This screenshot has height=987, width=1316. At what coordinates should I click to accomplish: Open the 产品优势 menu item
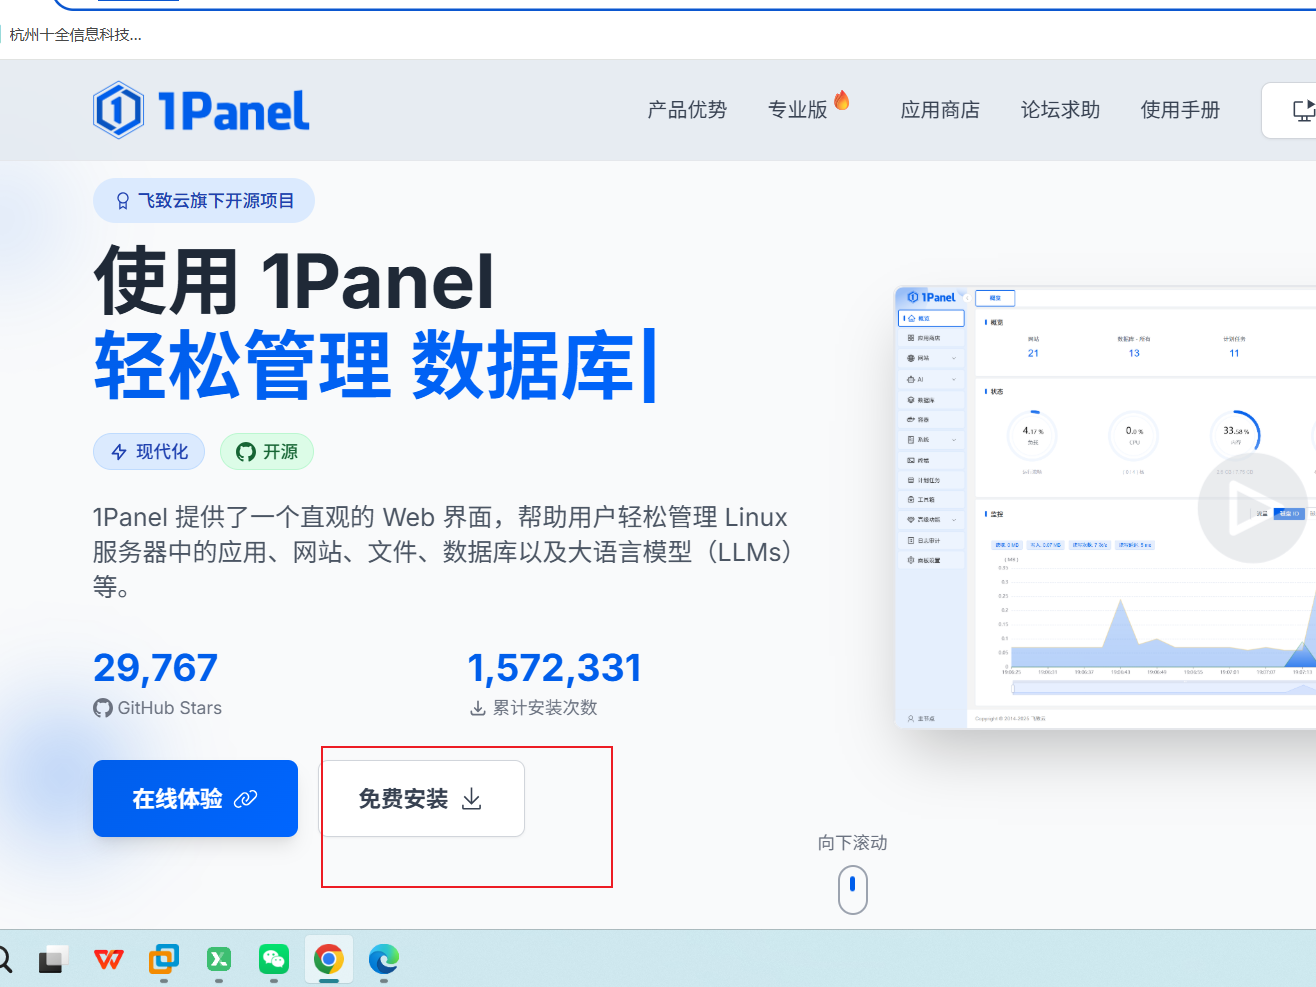click(x=687, y=110)
